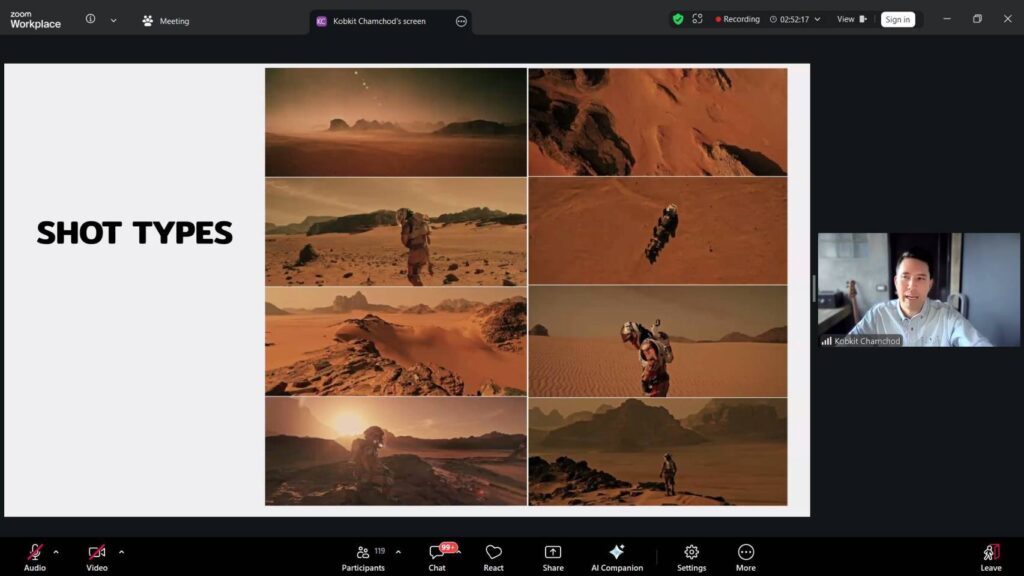Click the aerial astronaut top-down shot image
Viewport: 1024px width, 576px height.
point(658,231)
